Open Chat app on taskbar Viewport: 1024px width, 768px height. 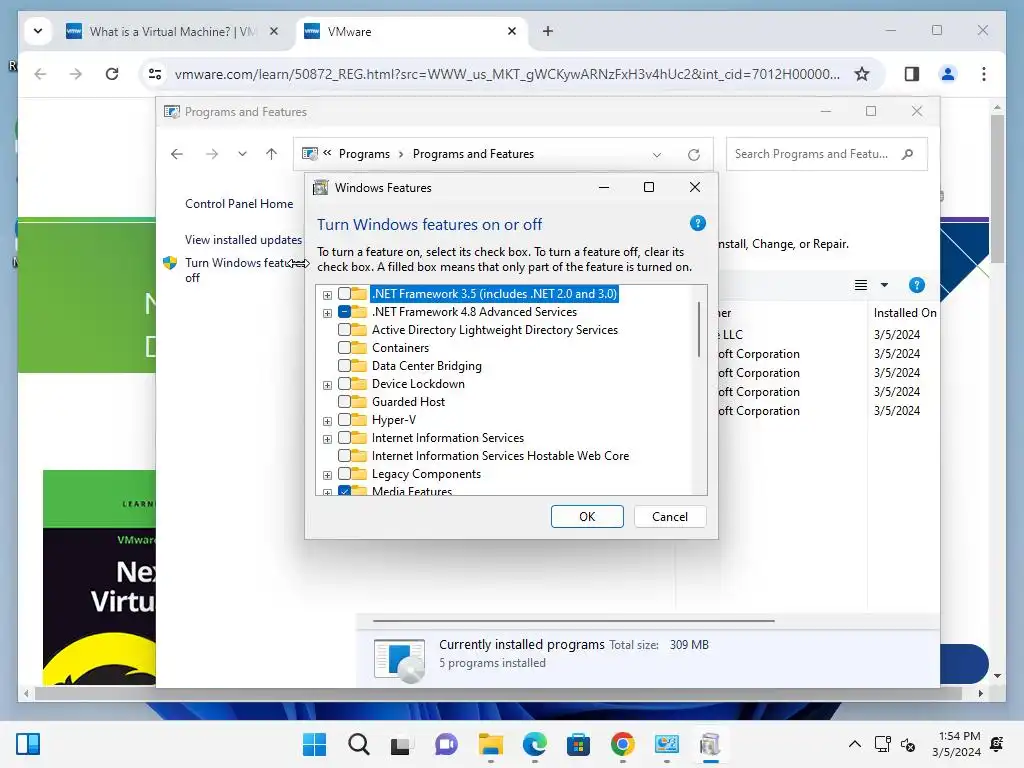coord(446,744)
